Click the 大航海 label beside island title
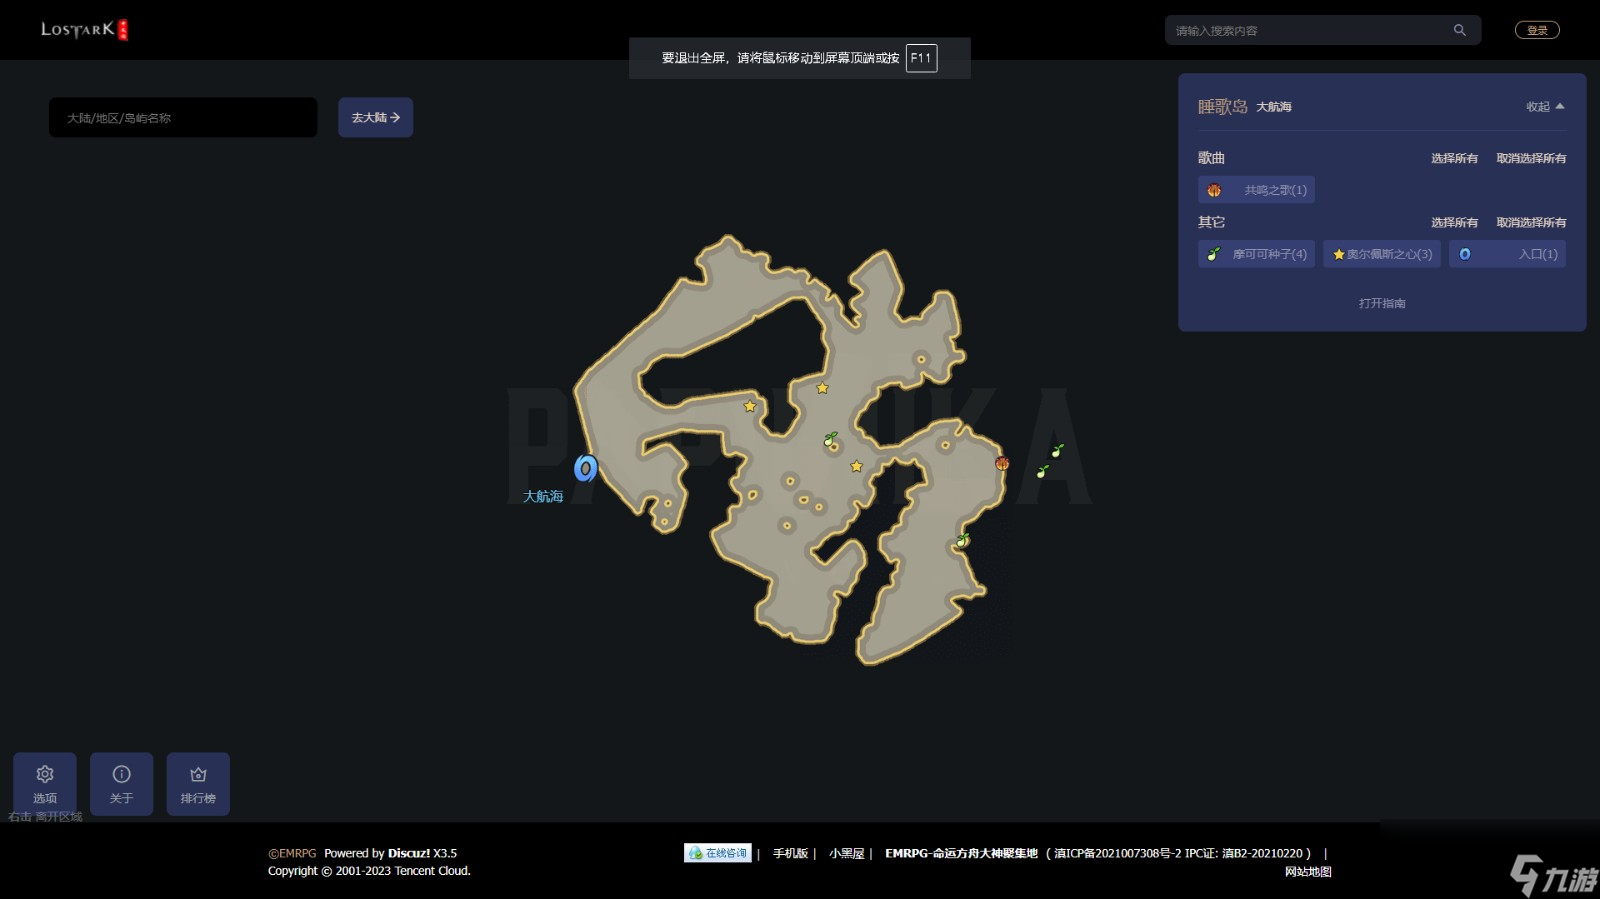Image resolution: width=1600 pixels, height=899 pixels. [1274, 107]
